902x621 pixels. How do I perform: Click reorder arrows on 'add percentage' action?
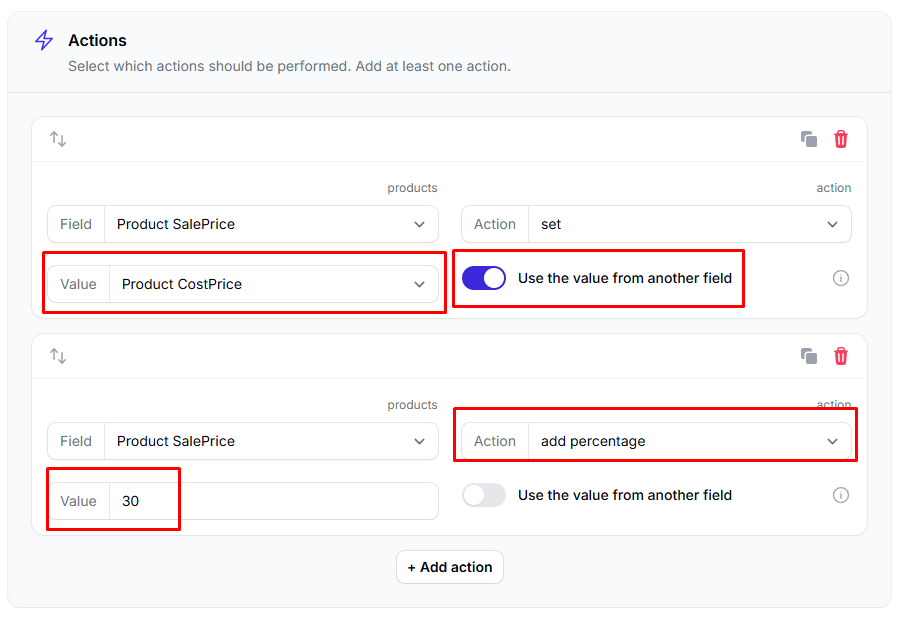(x=58, y=356)
